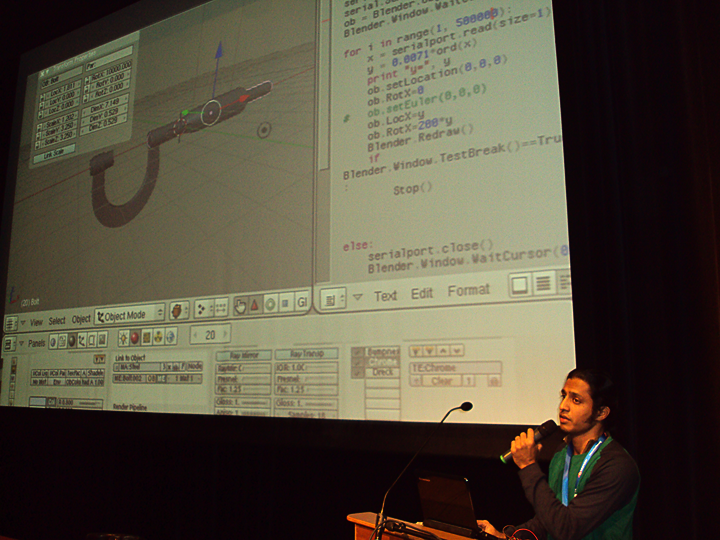Open the Object menu in 3D viewport header
720x540 pixels.
coord(81,319)
